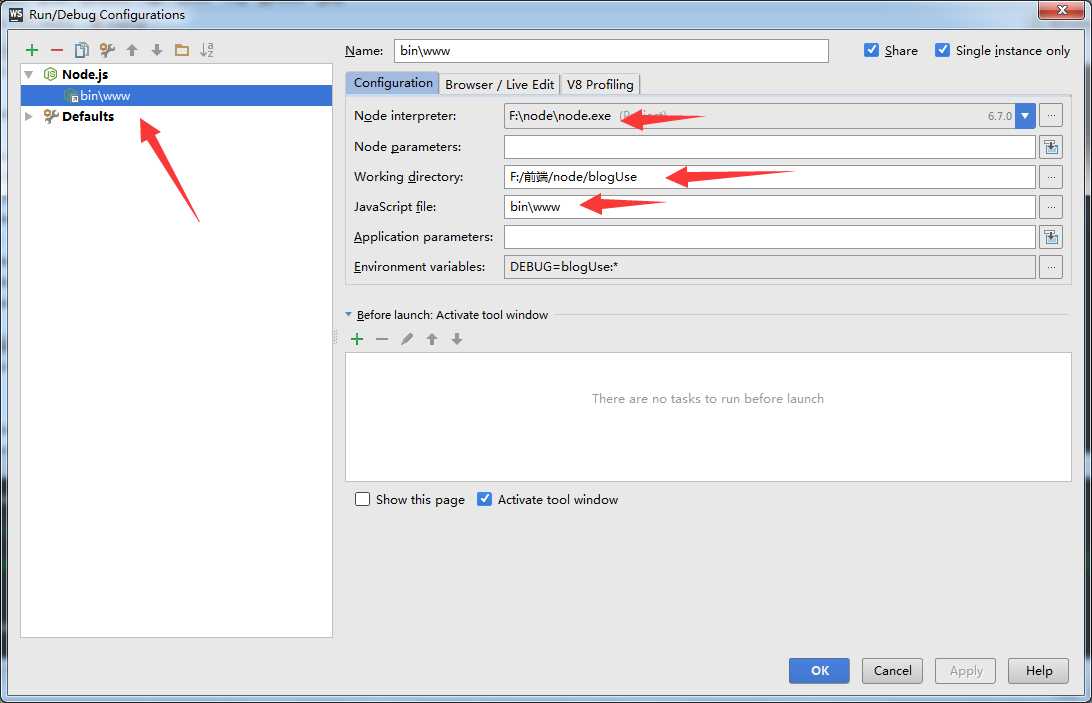Viewport: 1092px width, 703px height.
Task: Move before launch task up
Action: (432, 339)
